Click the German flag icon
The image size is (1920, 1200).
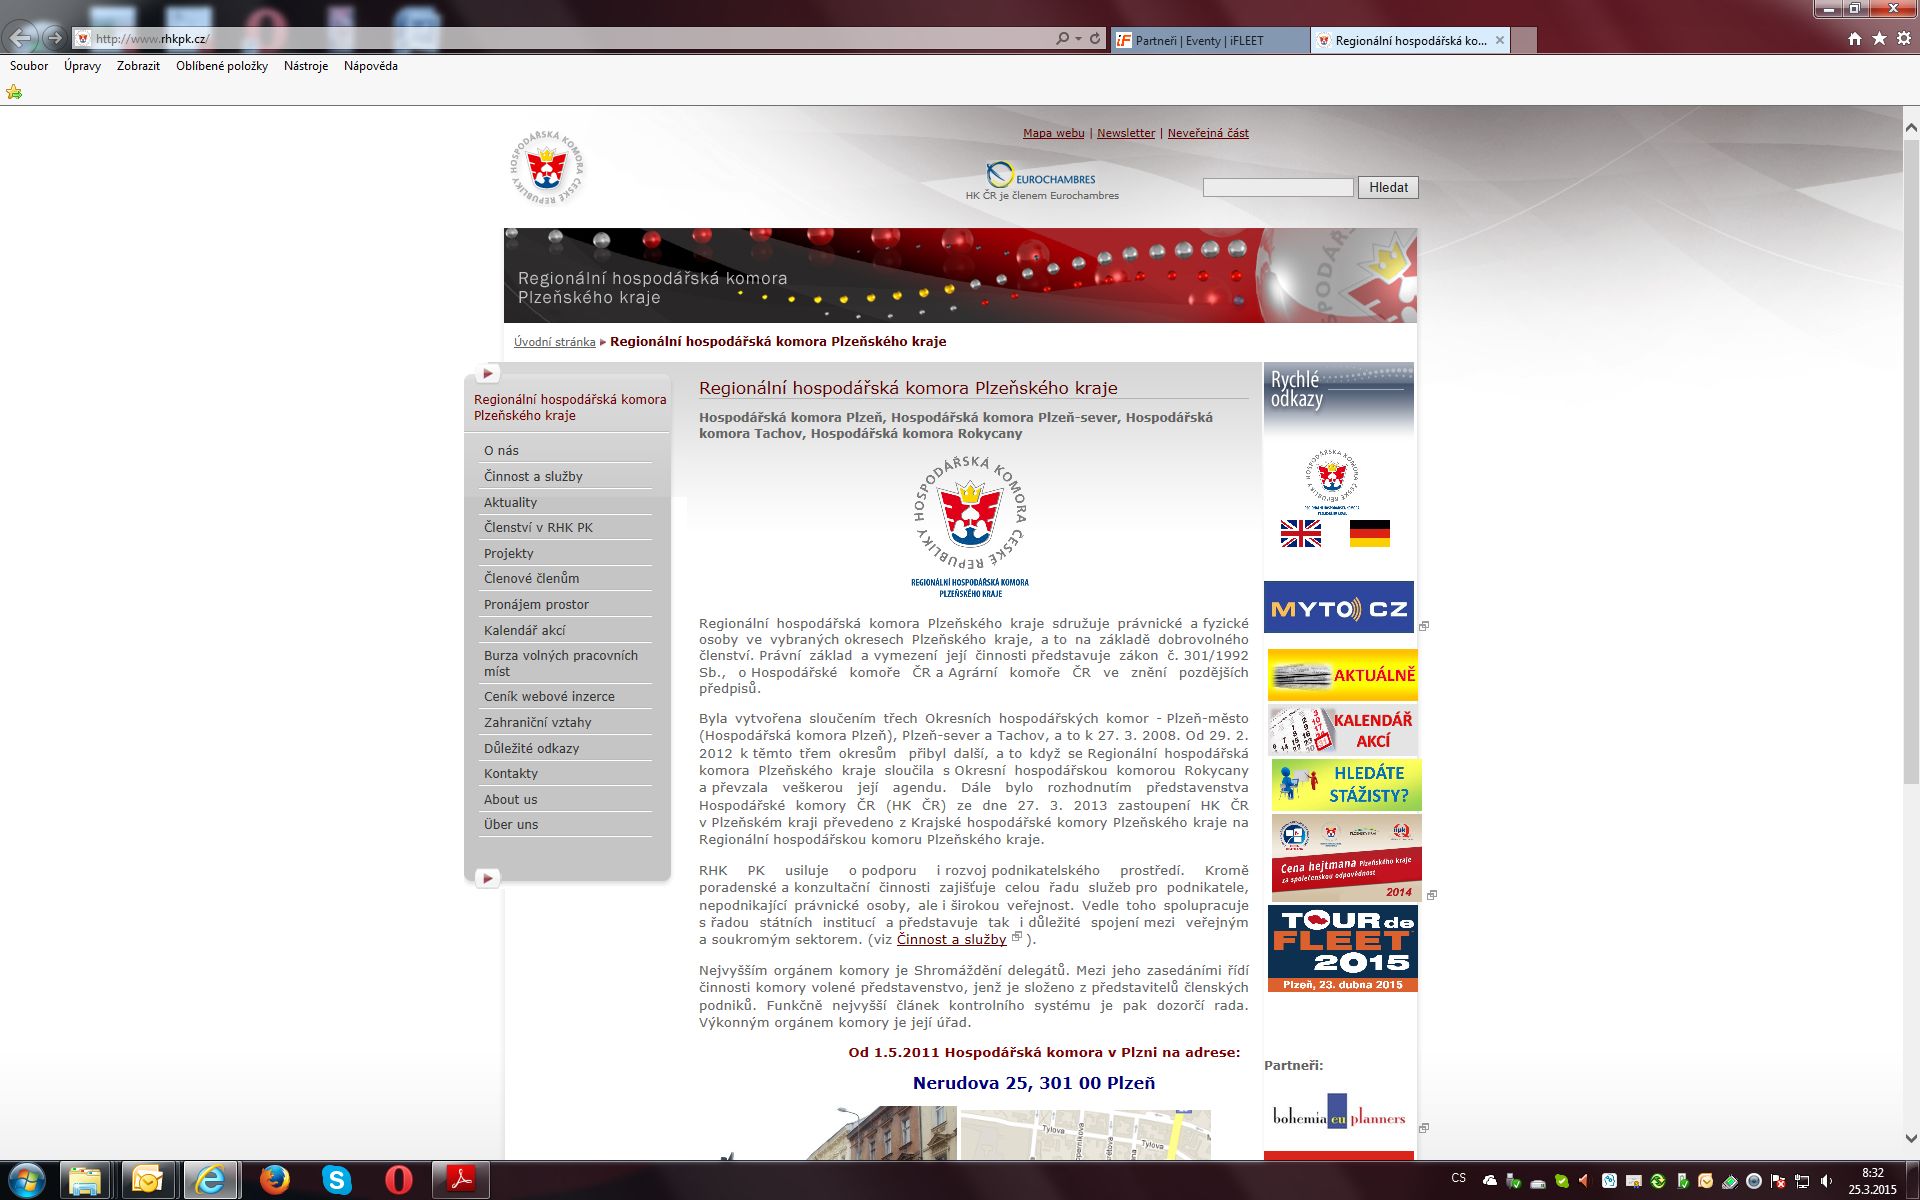click(1369, 534)
